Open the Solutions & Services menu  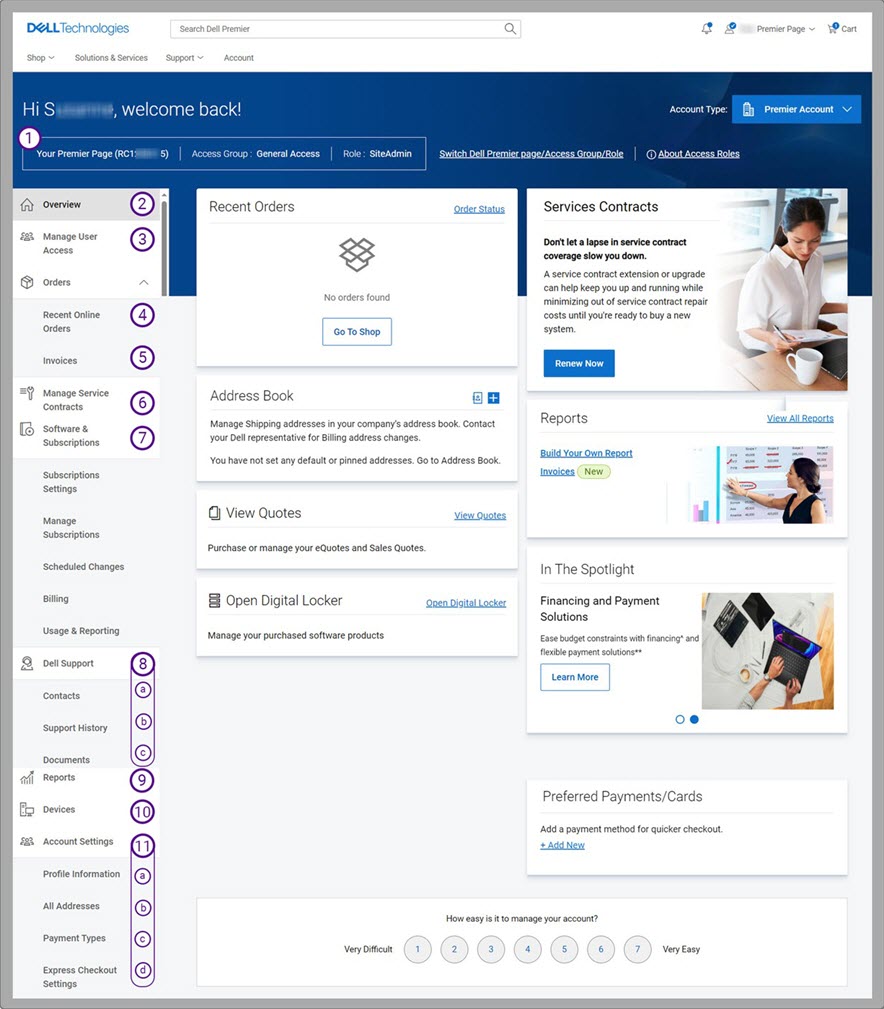point(110,57)
